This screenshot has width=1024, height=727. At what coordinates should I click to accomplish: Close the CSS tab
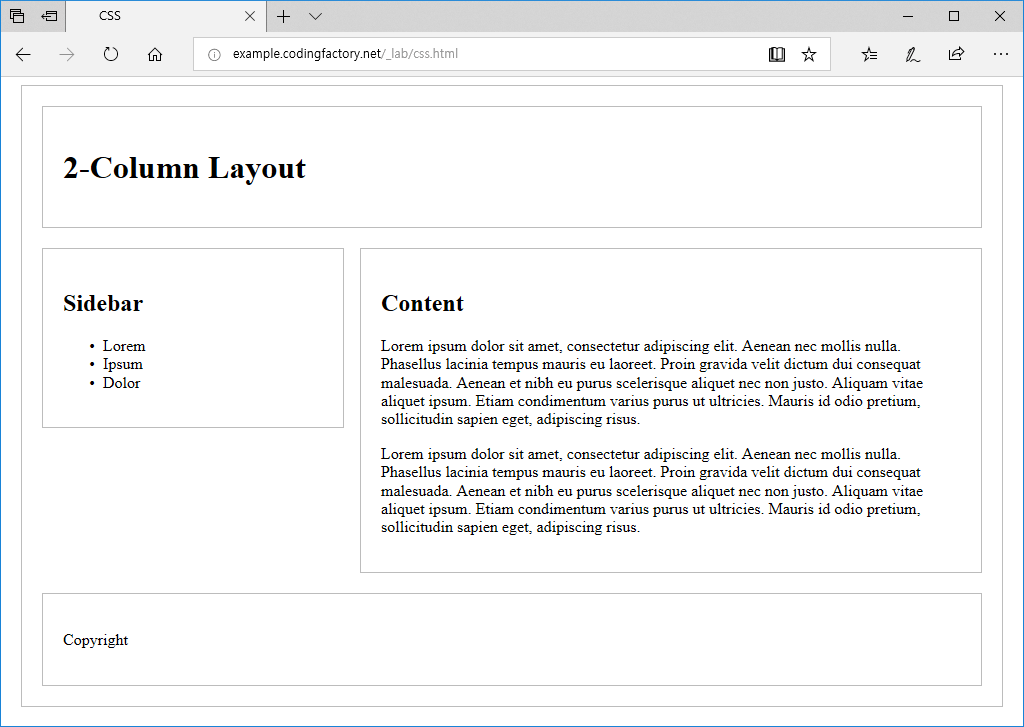[249, 16]
